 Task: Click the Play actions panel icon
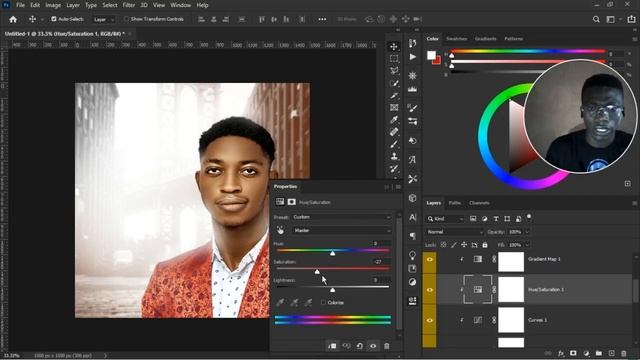(413, 57)
